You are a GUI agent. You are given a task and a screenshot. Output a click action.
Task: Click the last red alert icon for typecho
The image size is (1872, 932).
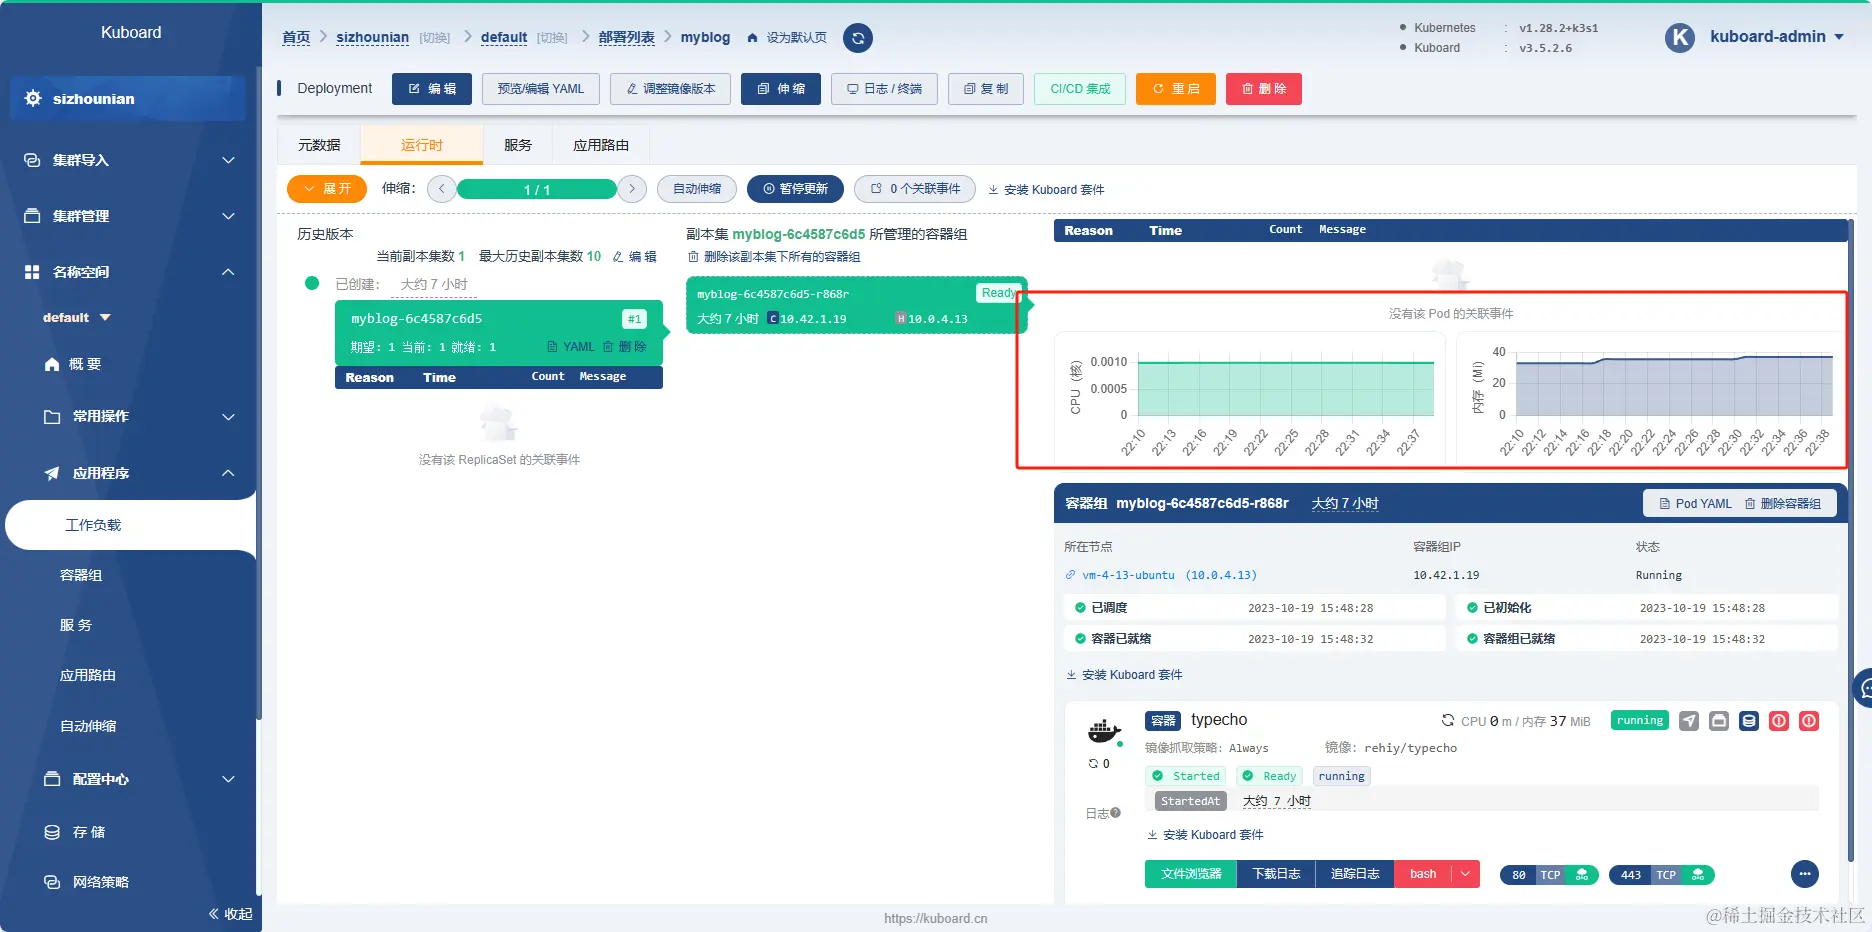[x=1809, y=721]
